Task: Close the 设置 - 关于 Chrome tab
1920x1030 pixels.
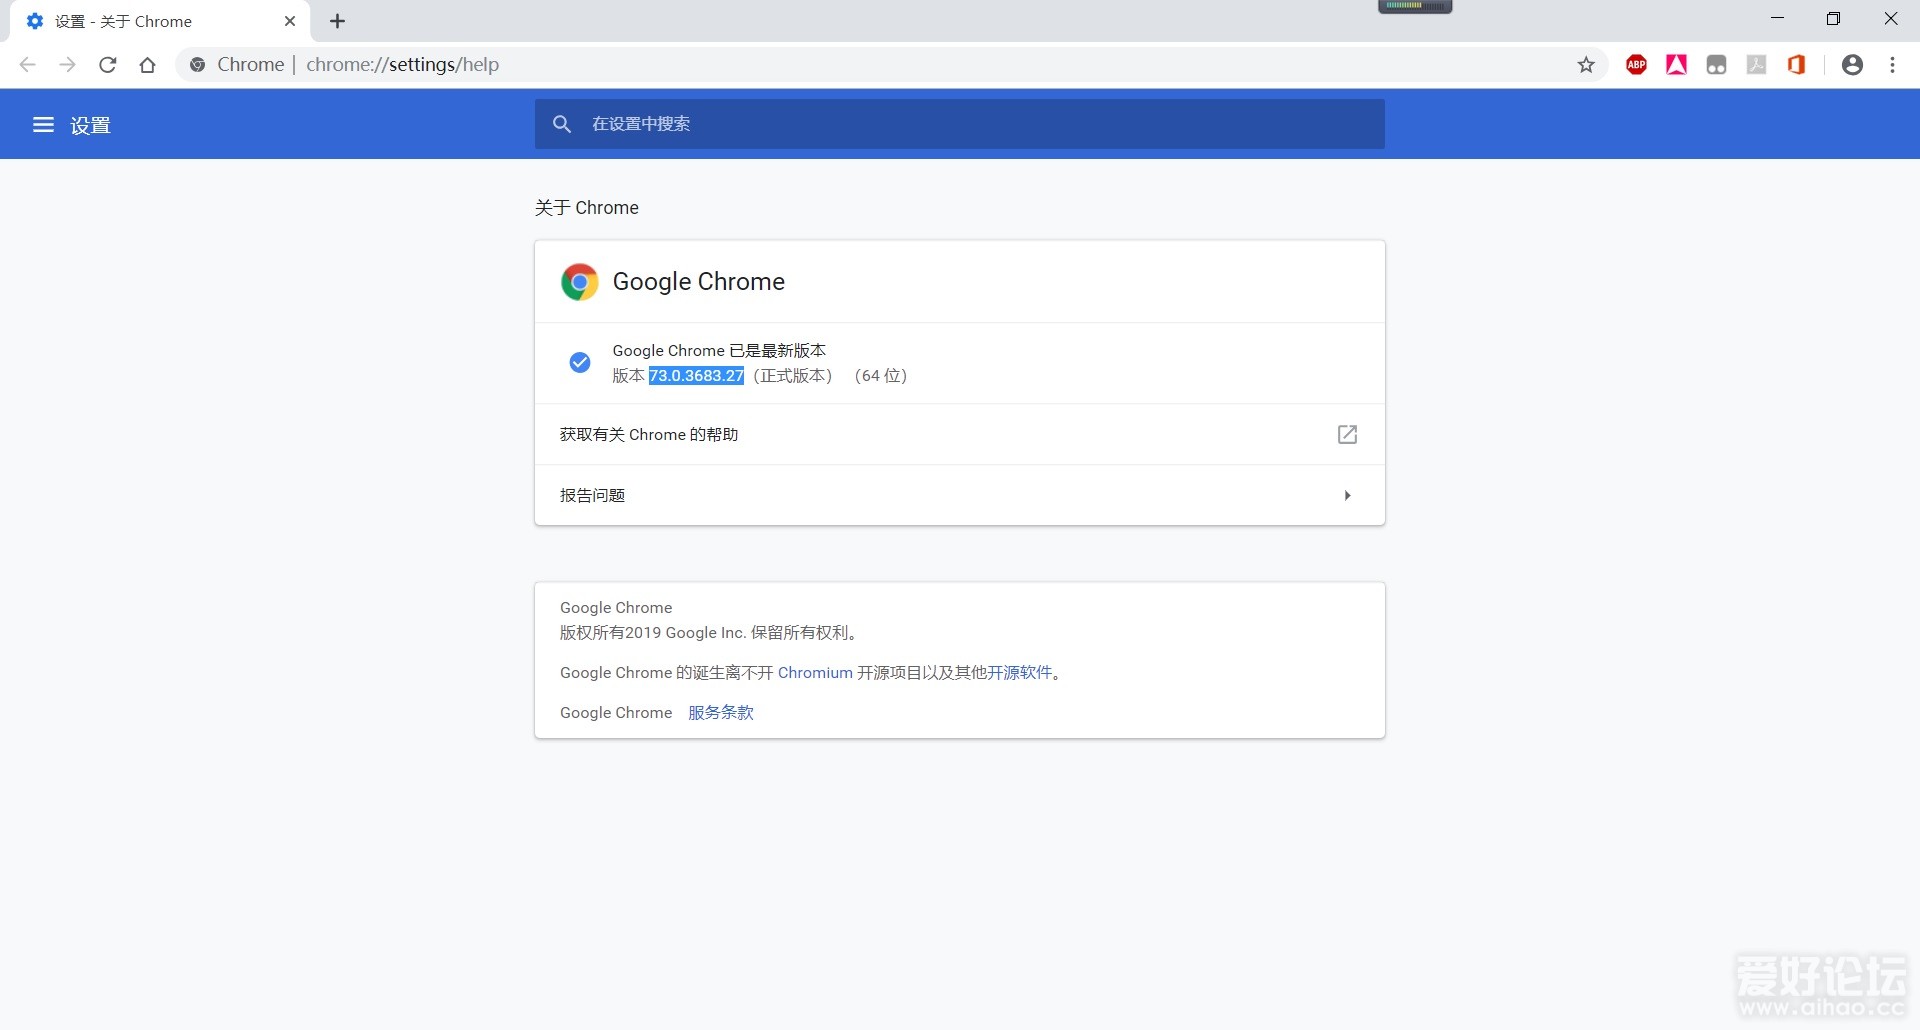Action: [x=290, y=21]
